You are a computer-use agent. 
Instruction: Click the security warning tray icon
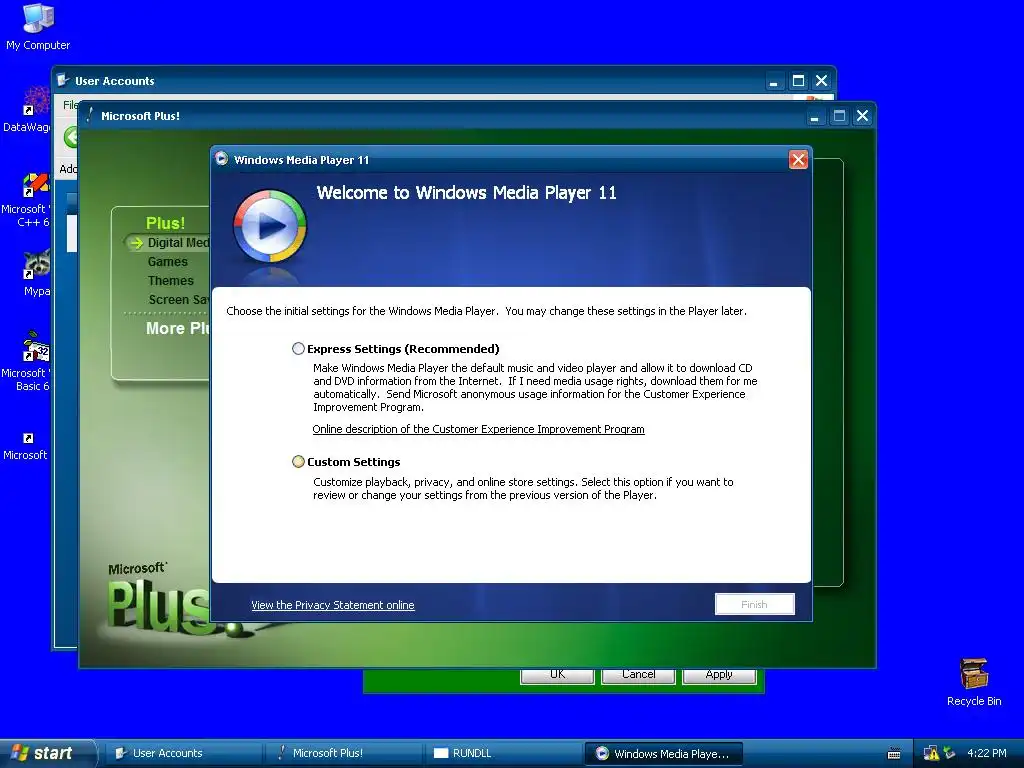pos(931,754)
